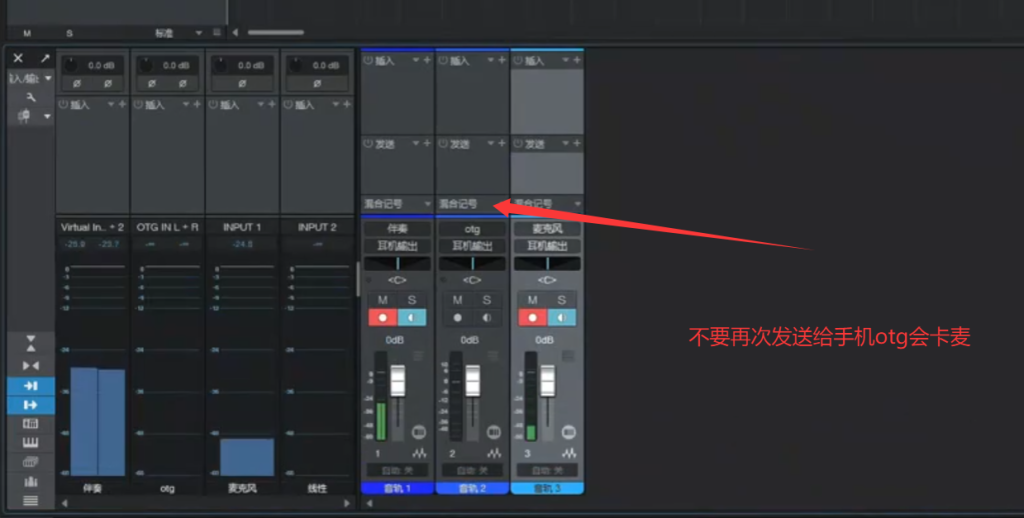Add a send to track 3
This screenshot has width=1024, height=518.
click(x=577, y=144)
